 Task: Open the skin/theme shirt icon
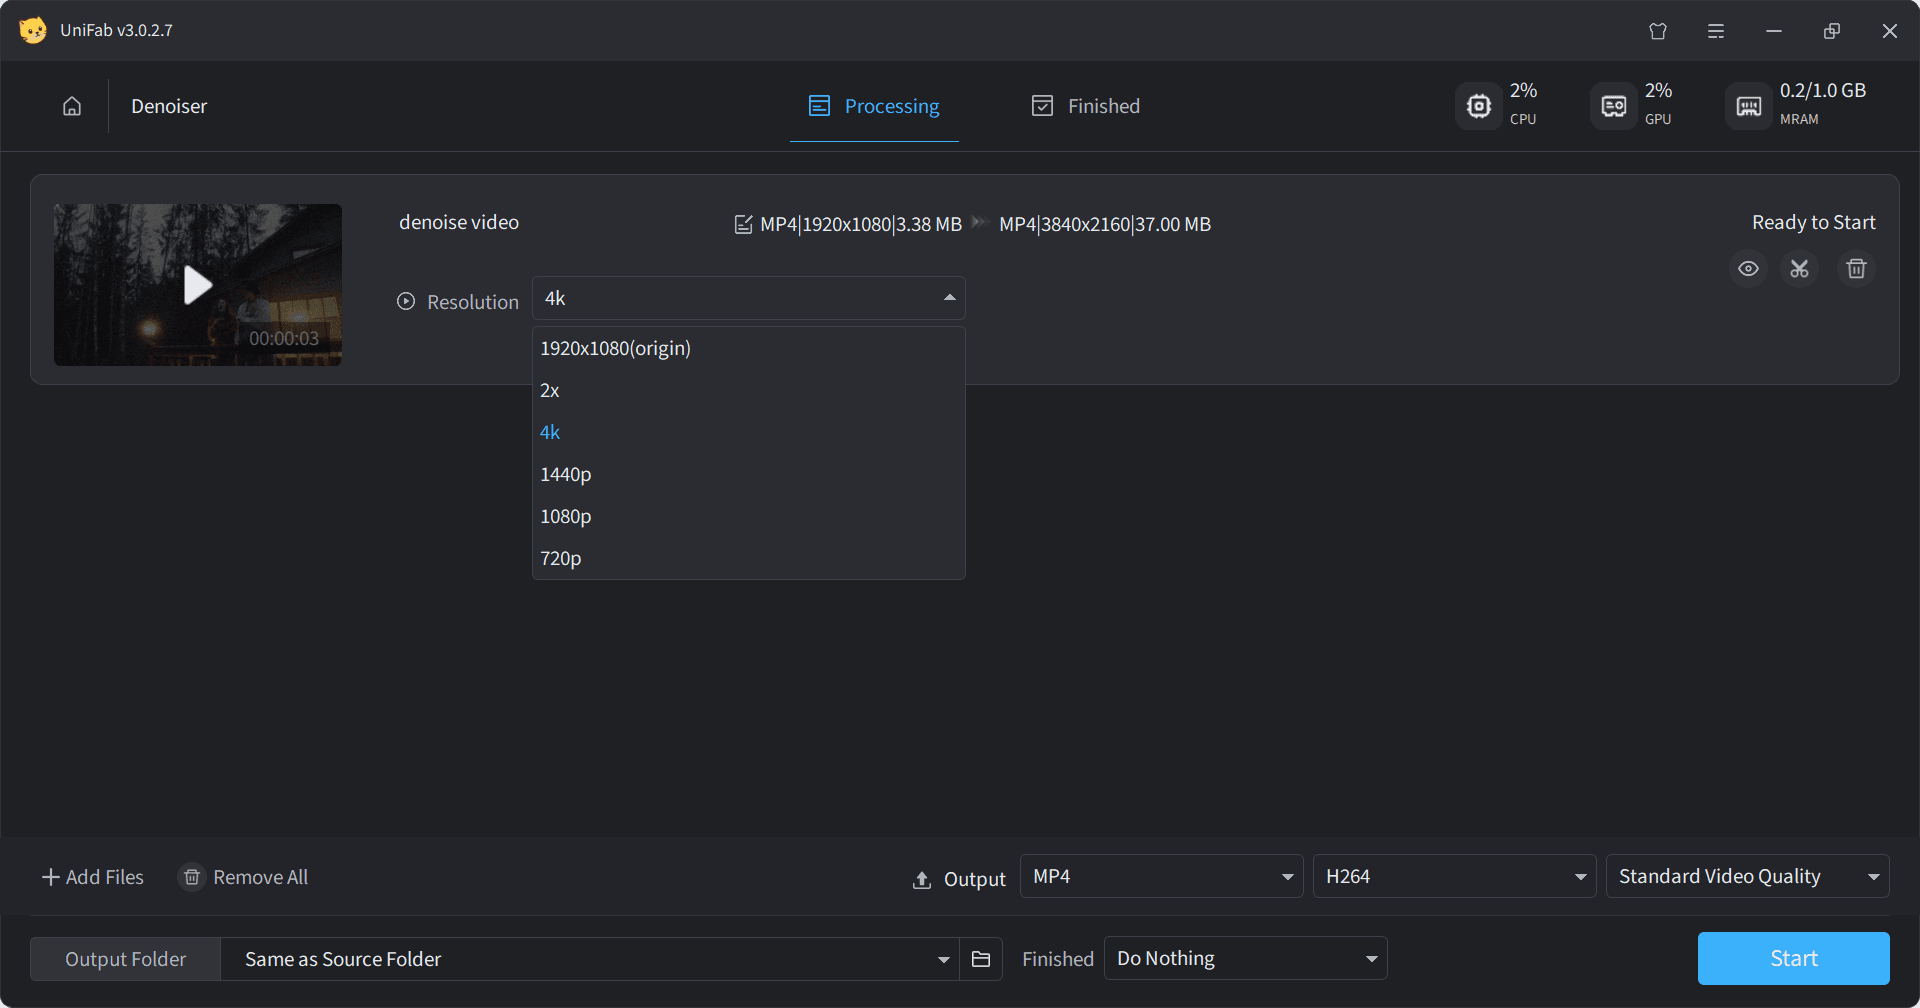(1657, 31)
